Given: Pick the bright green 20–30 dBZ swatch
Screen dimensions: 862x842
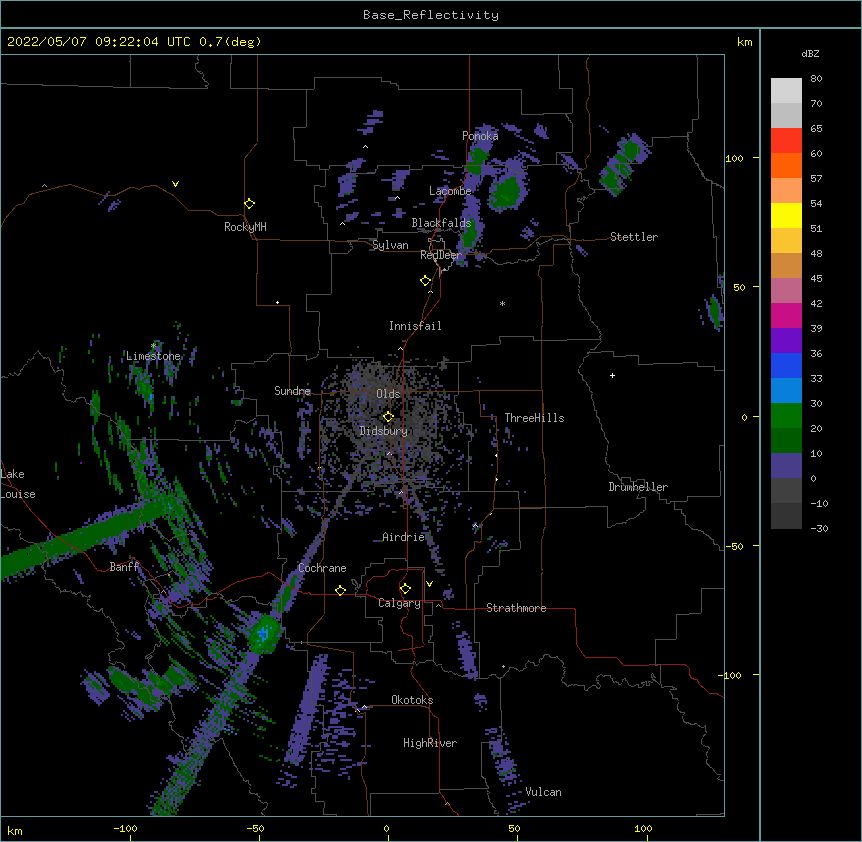Looking at the screenshot, I should 786,416.
